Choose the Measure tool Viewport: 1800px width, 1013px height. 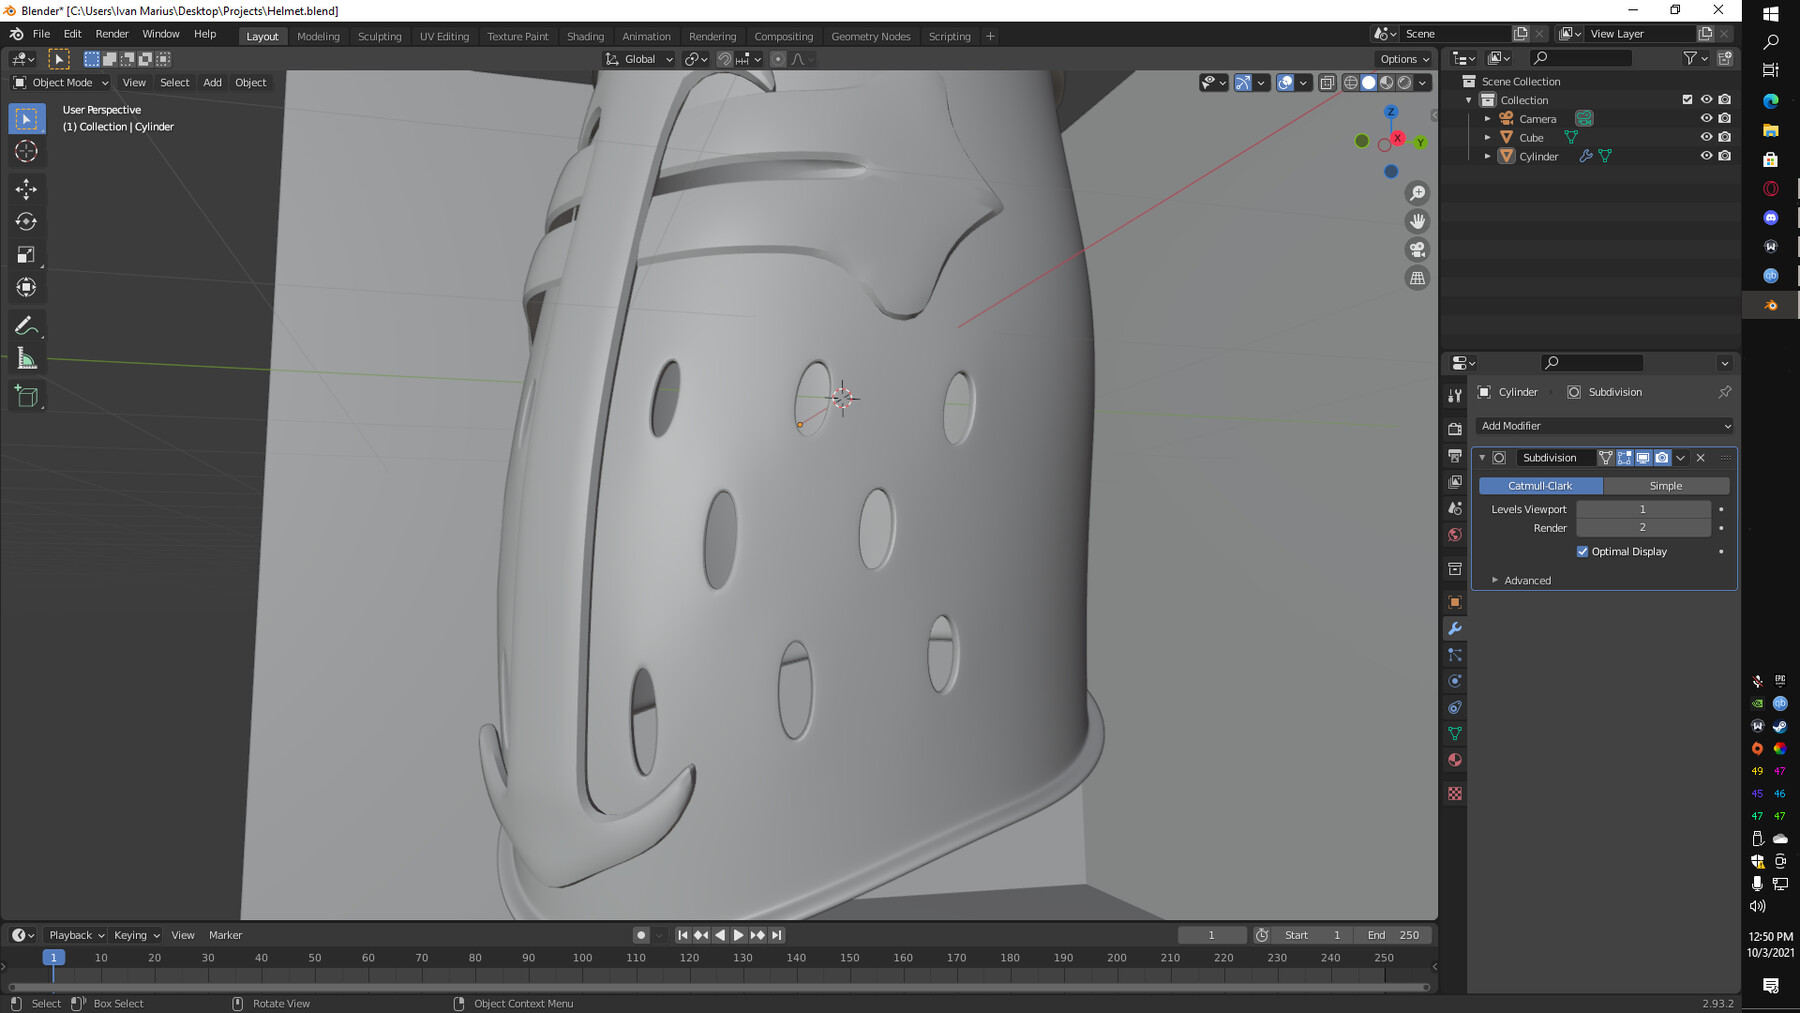click(26, 356)
